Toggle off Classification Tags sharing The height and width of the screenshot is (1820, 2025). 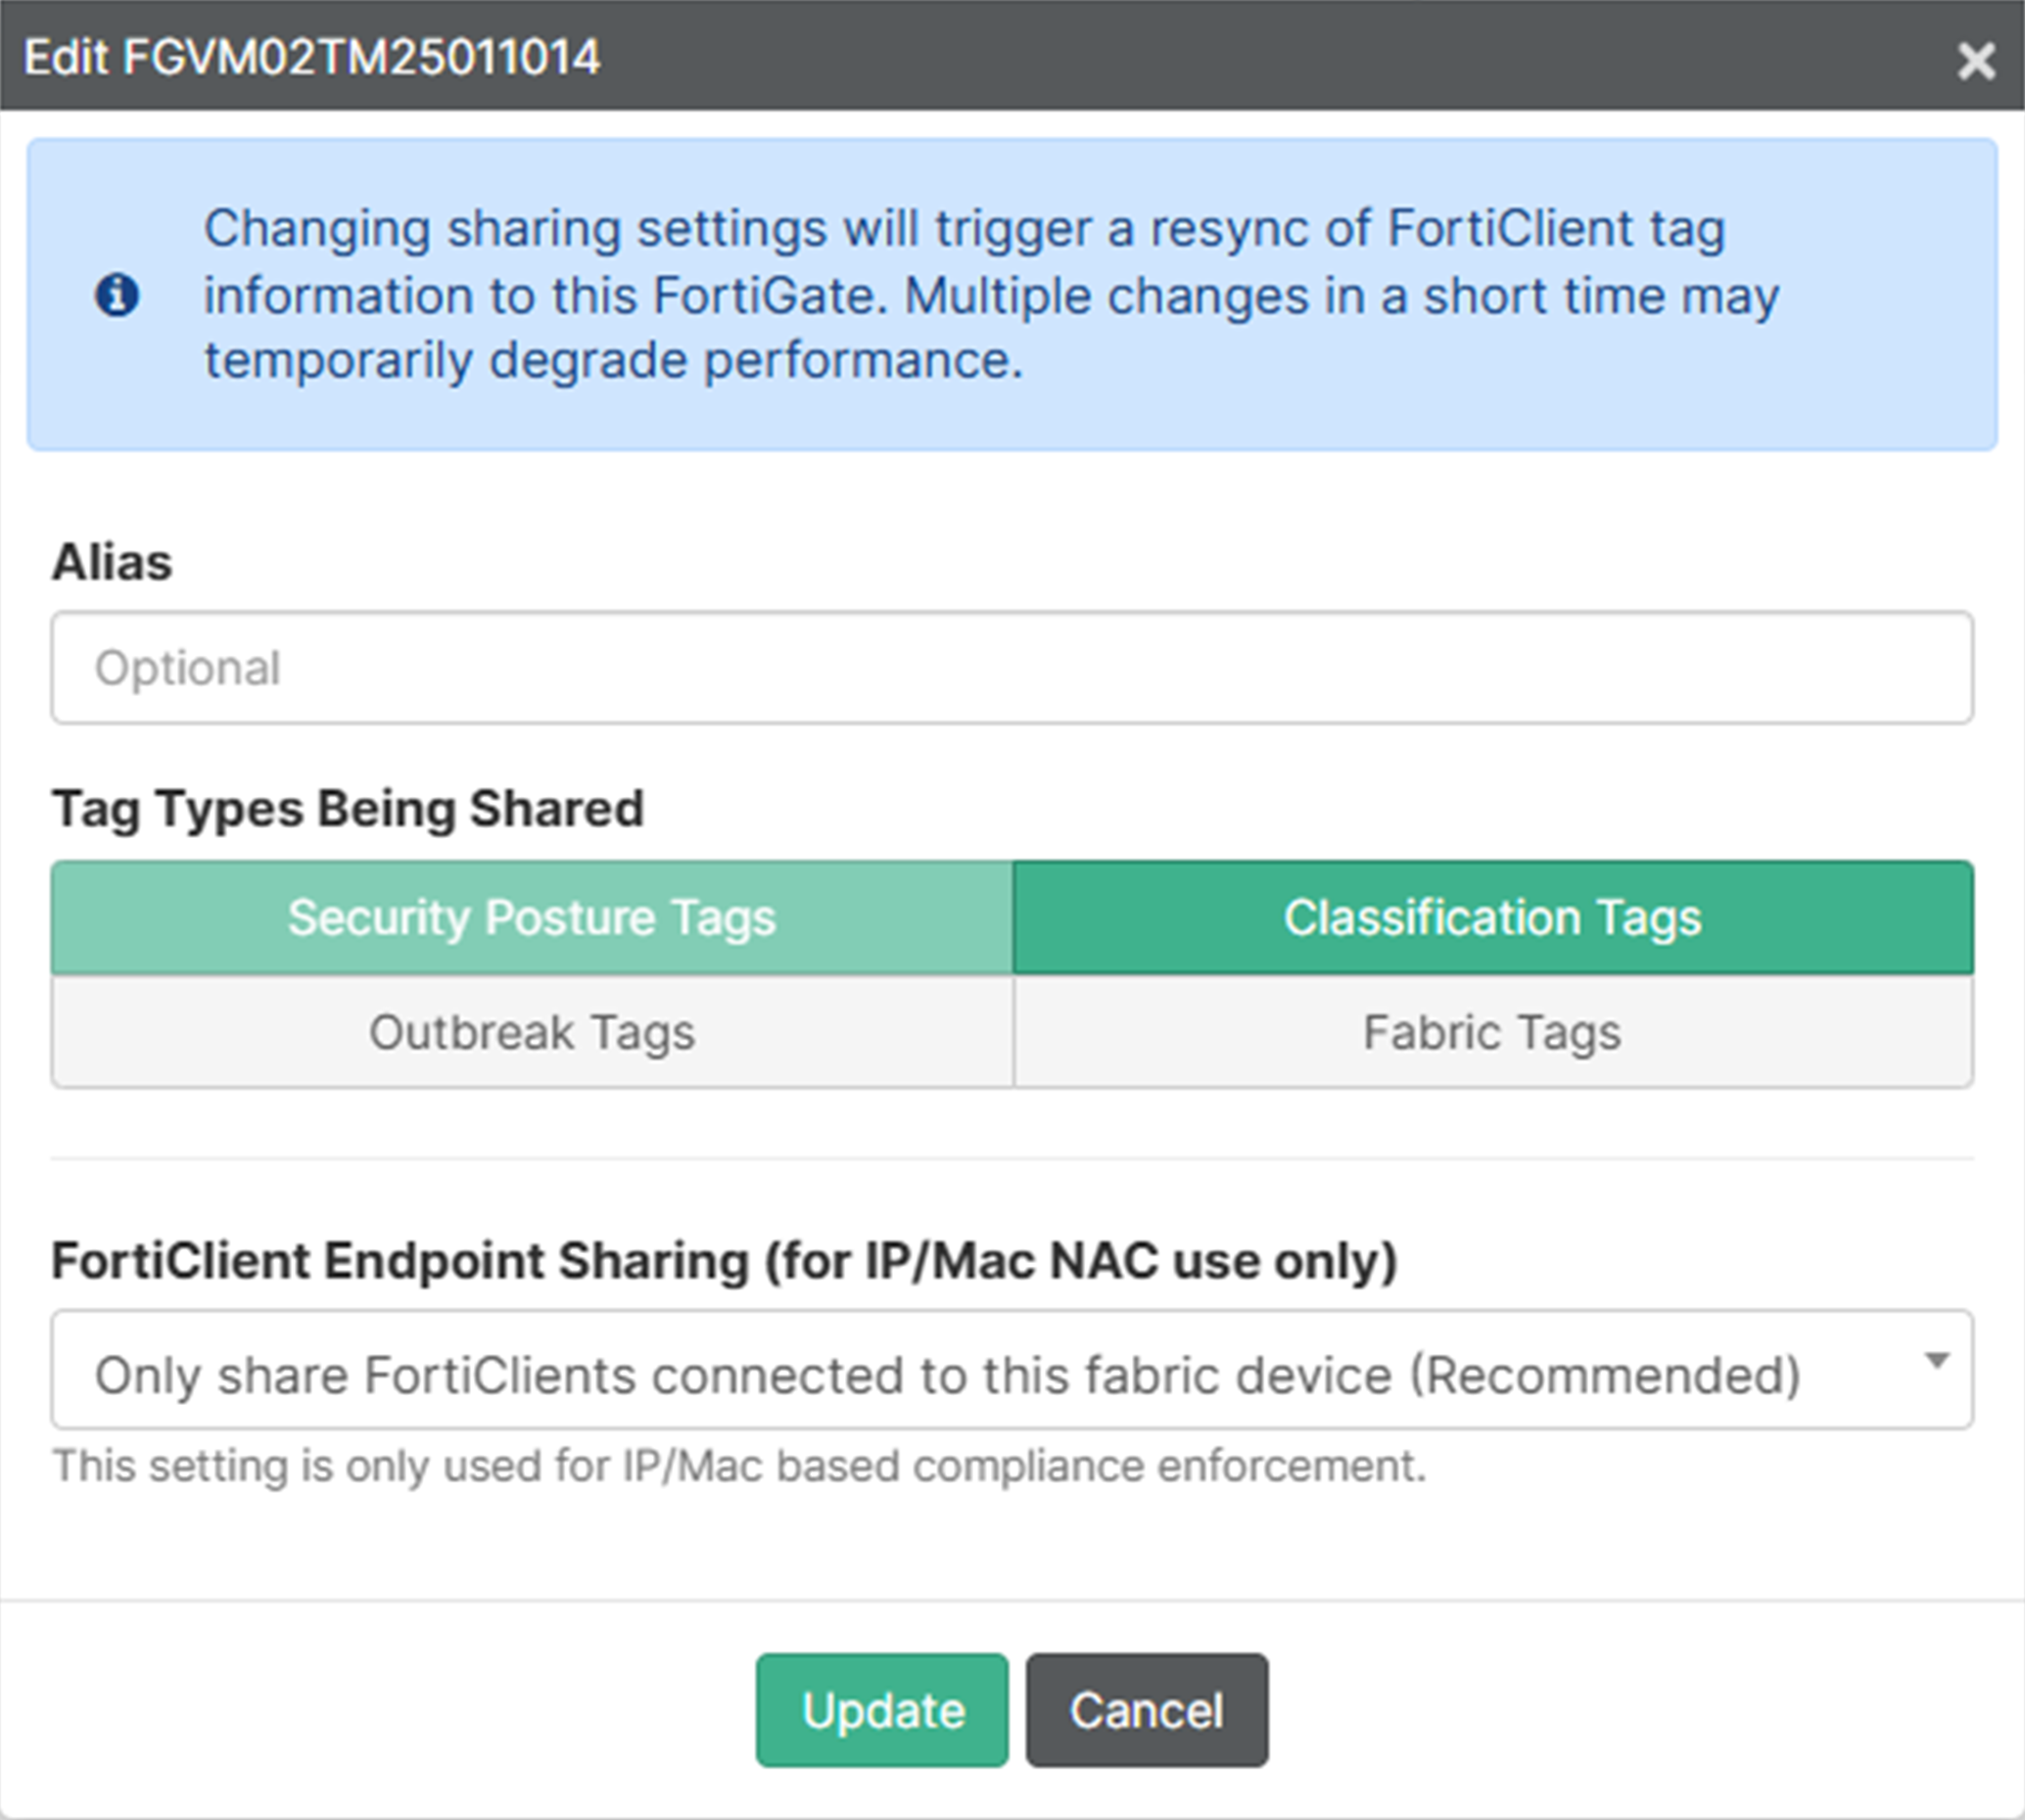click(1492, 917)
